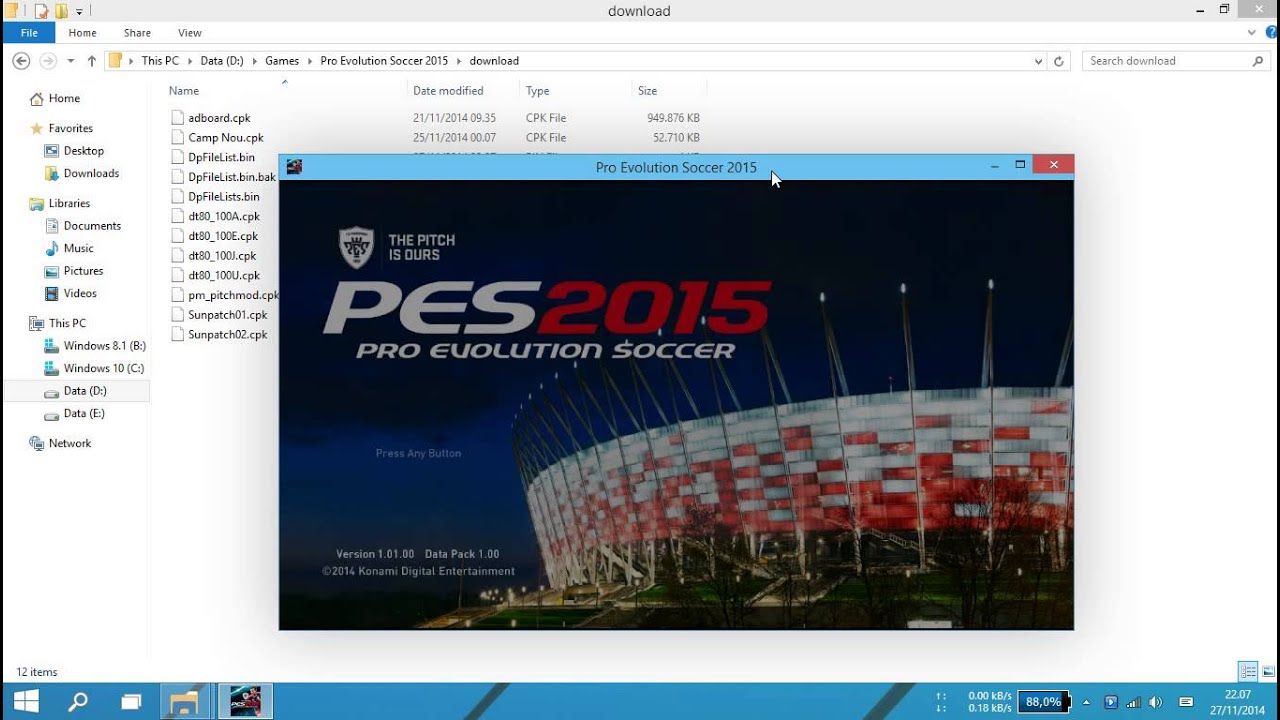Open Network in navigation pane
This screenshot has width=1280, height=720.
point(69,443)
